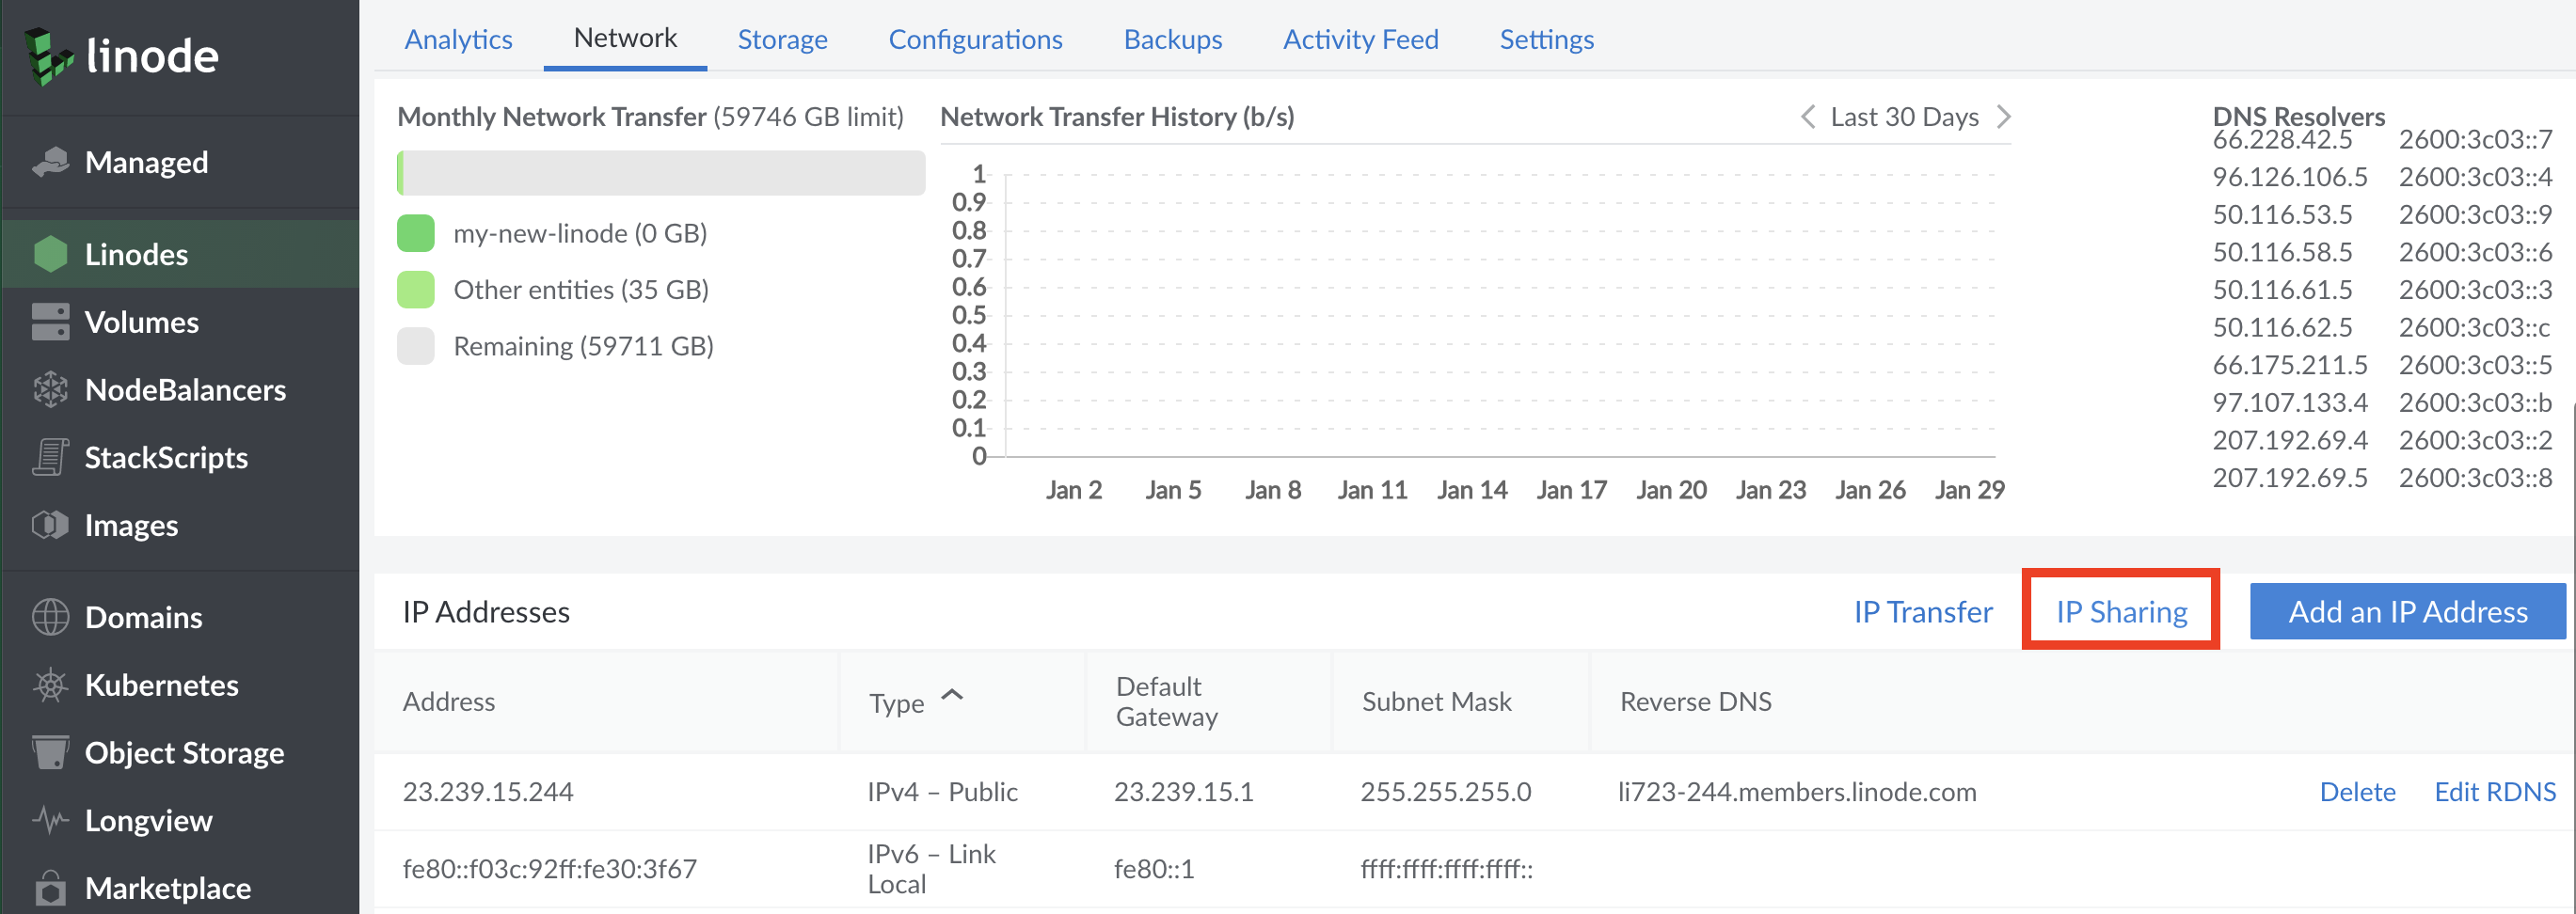Click the StackScripts scroll icon
The width and height of the screenshot is (2576, 914).
click(50, 458)
